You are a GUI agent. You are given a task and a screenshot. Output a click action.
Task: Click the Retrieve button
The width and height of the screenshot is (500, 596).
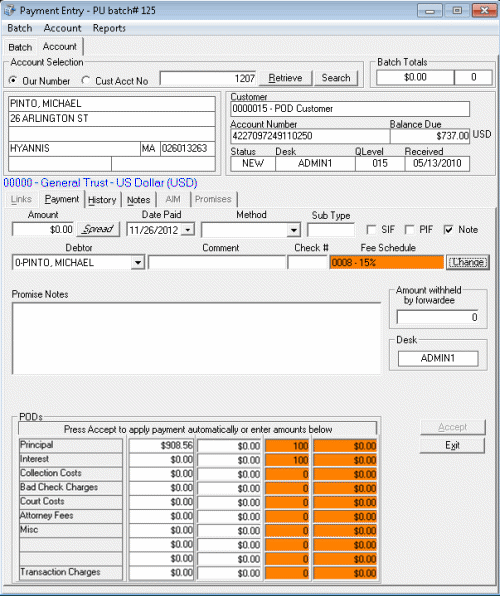pos(286,78)
